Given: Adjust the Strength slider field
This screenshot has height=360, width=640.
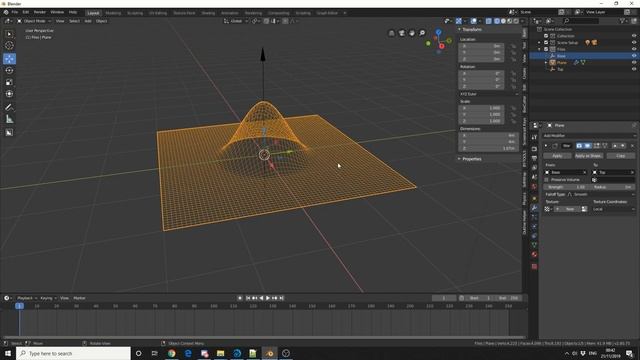Looking at the screenshot, I should pyautogui.click(x=566, y=187).
